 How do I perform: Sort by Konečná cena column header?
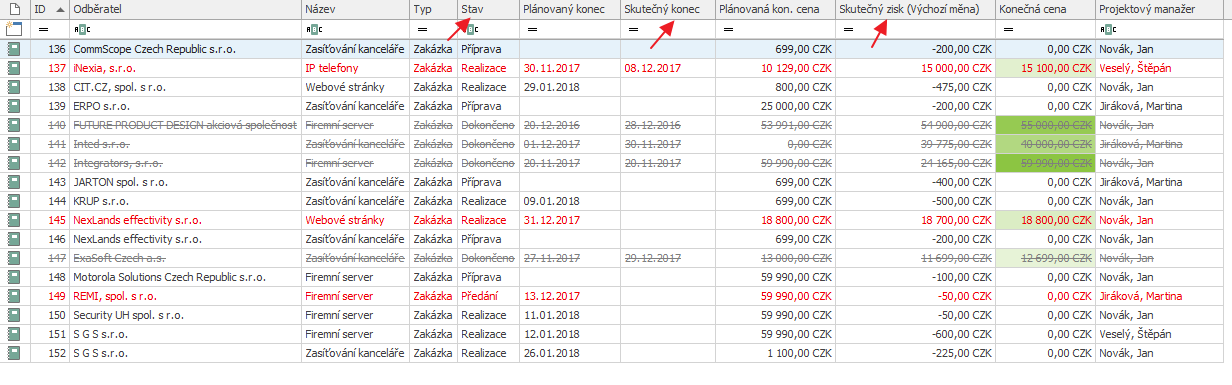1045,9
